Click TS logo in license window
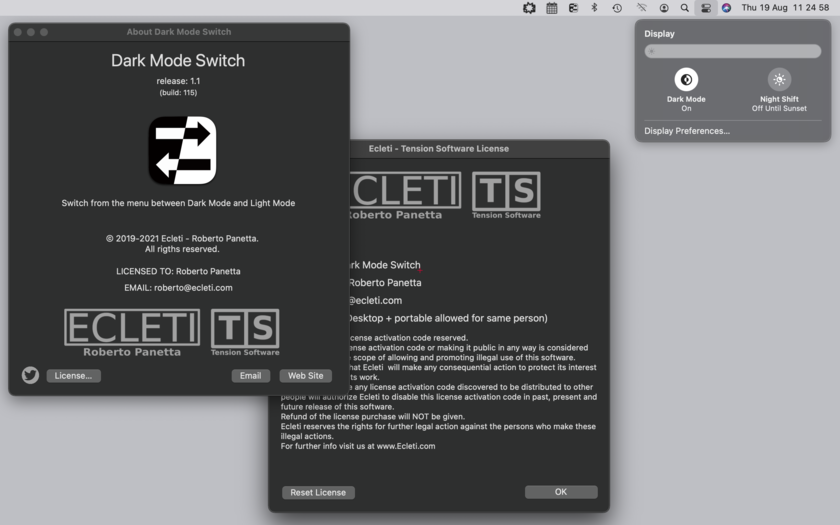840x525 pixels. [506, 195]
